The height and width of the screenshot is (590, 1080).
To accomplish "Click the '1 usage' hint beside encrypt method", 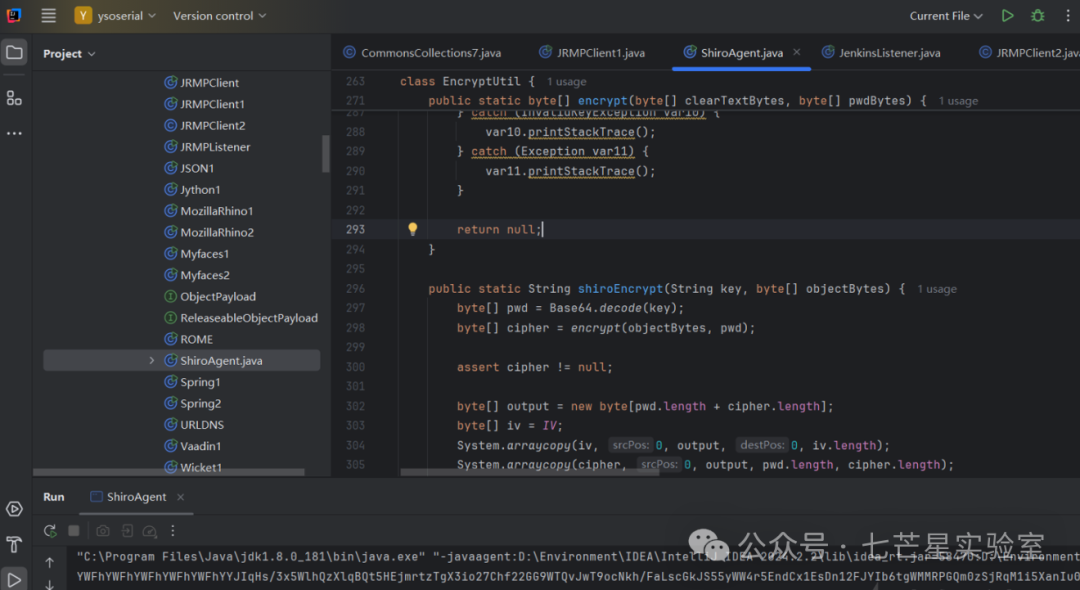I will [x=958, y=101].
